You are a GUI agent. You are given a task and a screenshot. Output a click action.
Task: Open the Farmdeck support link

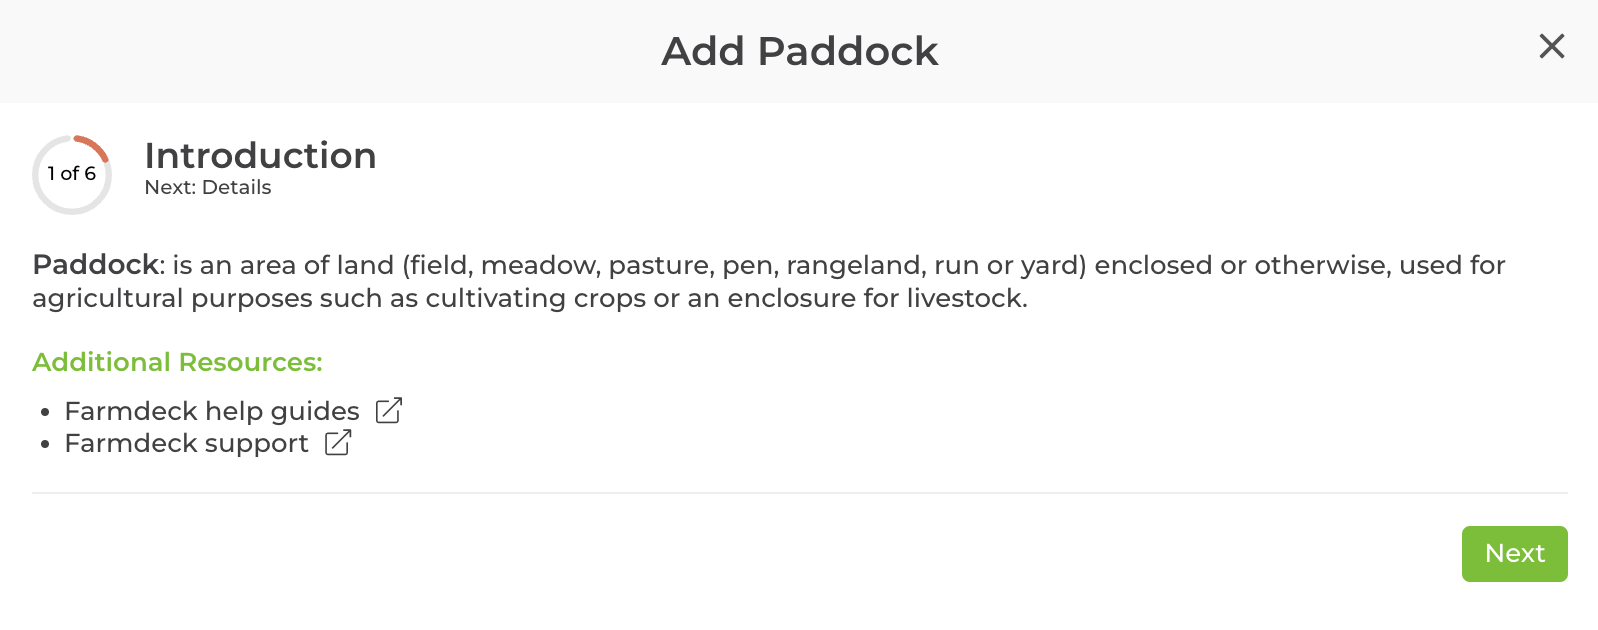(186, 443)
